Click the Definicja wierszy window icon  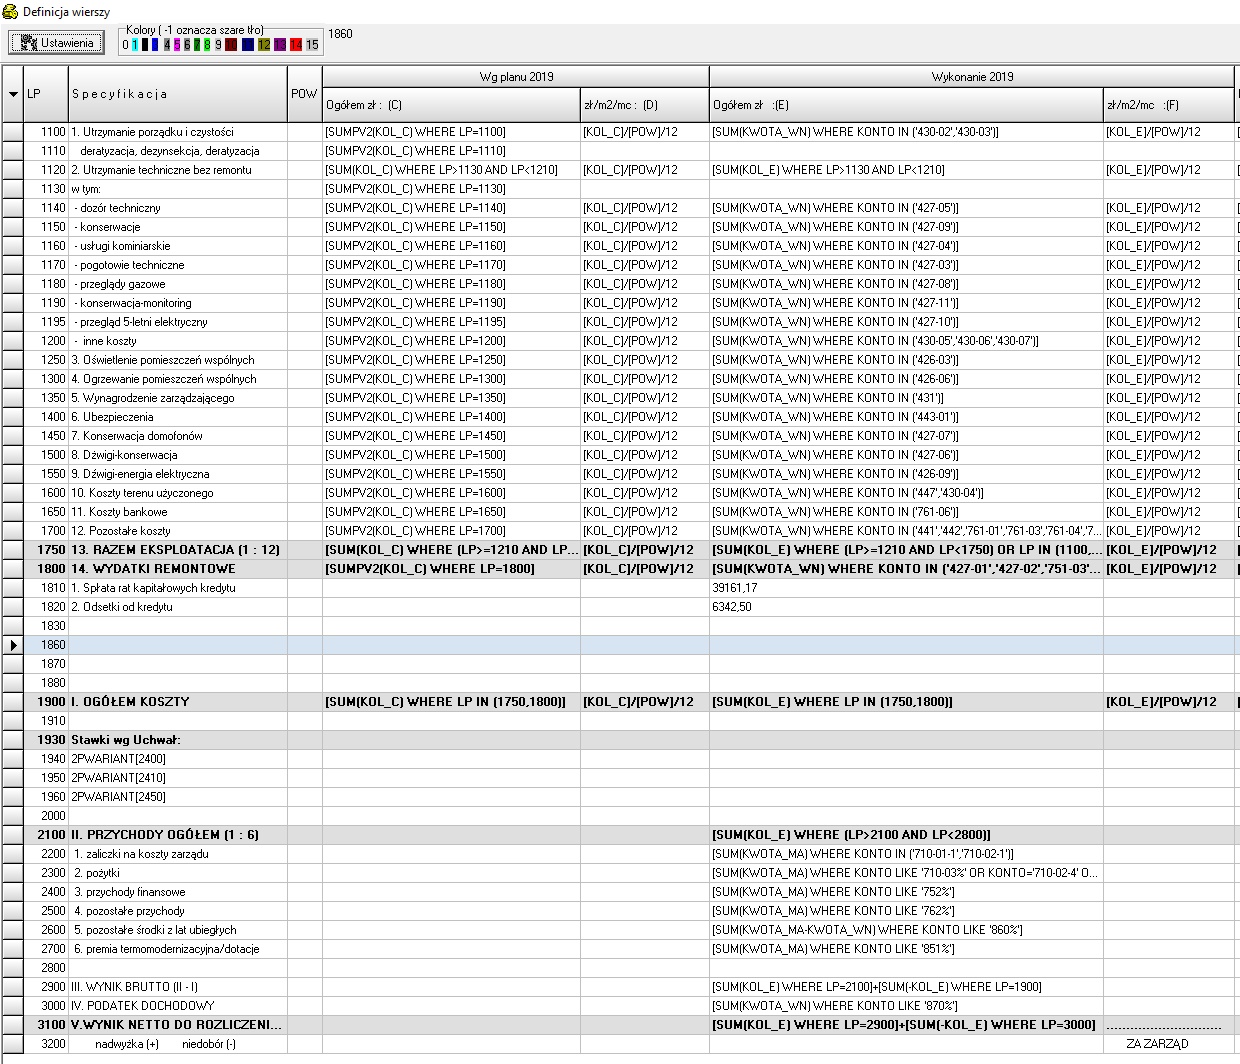pyautogui.click(x=10, y=10)
